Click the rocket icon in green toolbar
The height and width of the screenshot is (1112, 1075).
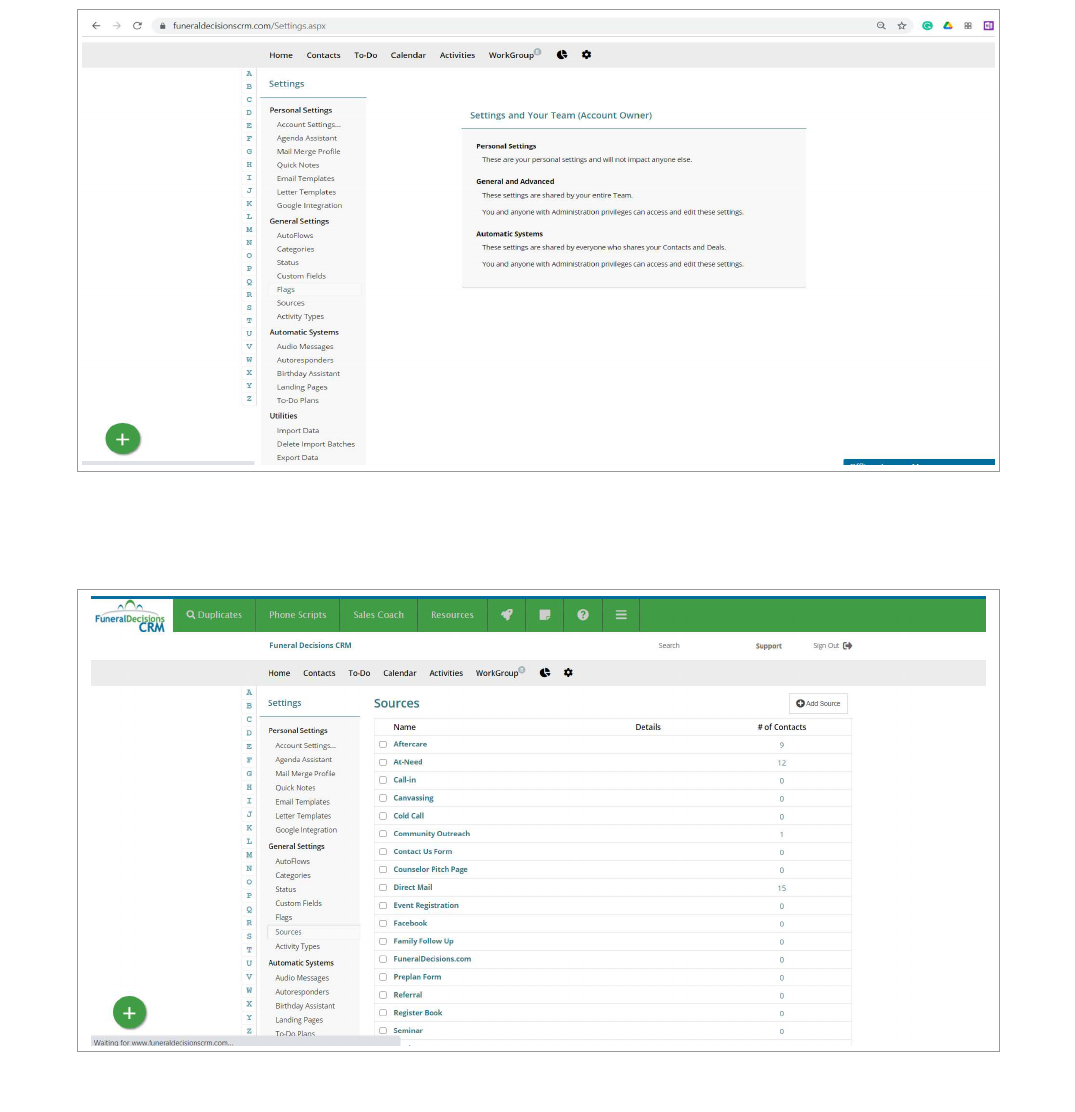[x=507, y=615]
